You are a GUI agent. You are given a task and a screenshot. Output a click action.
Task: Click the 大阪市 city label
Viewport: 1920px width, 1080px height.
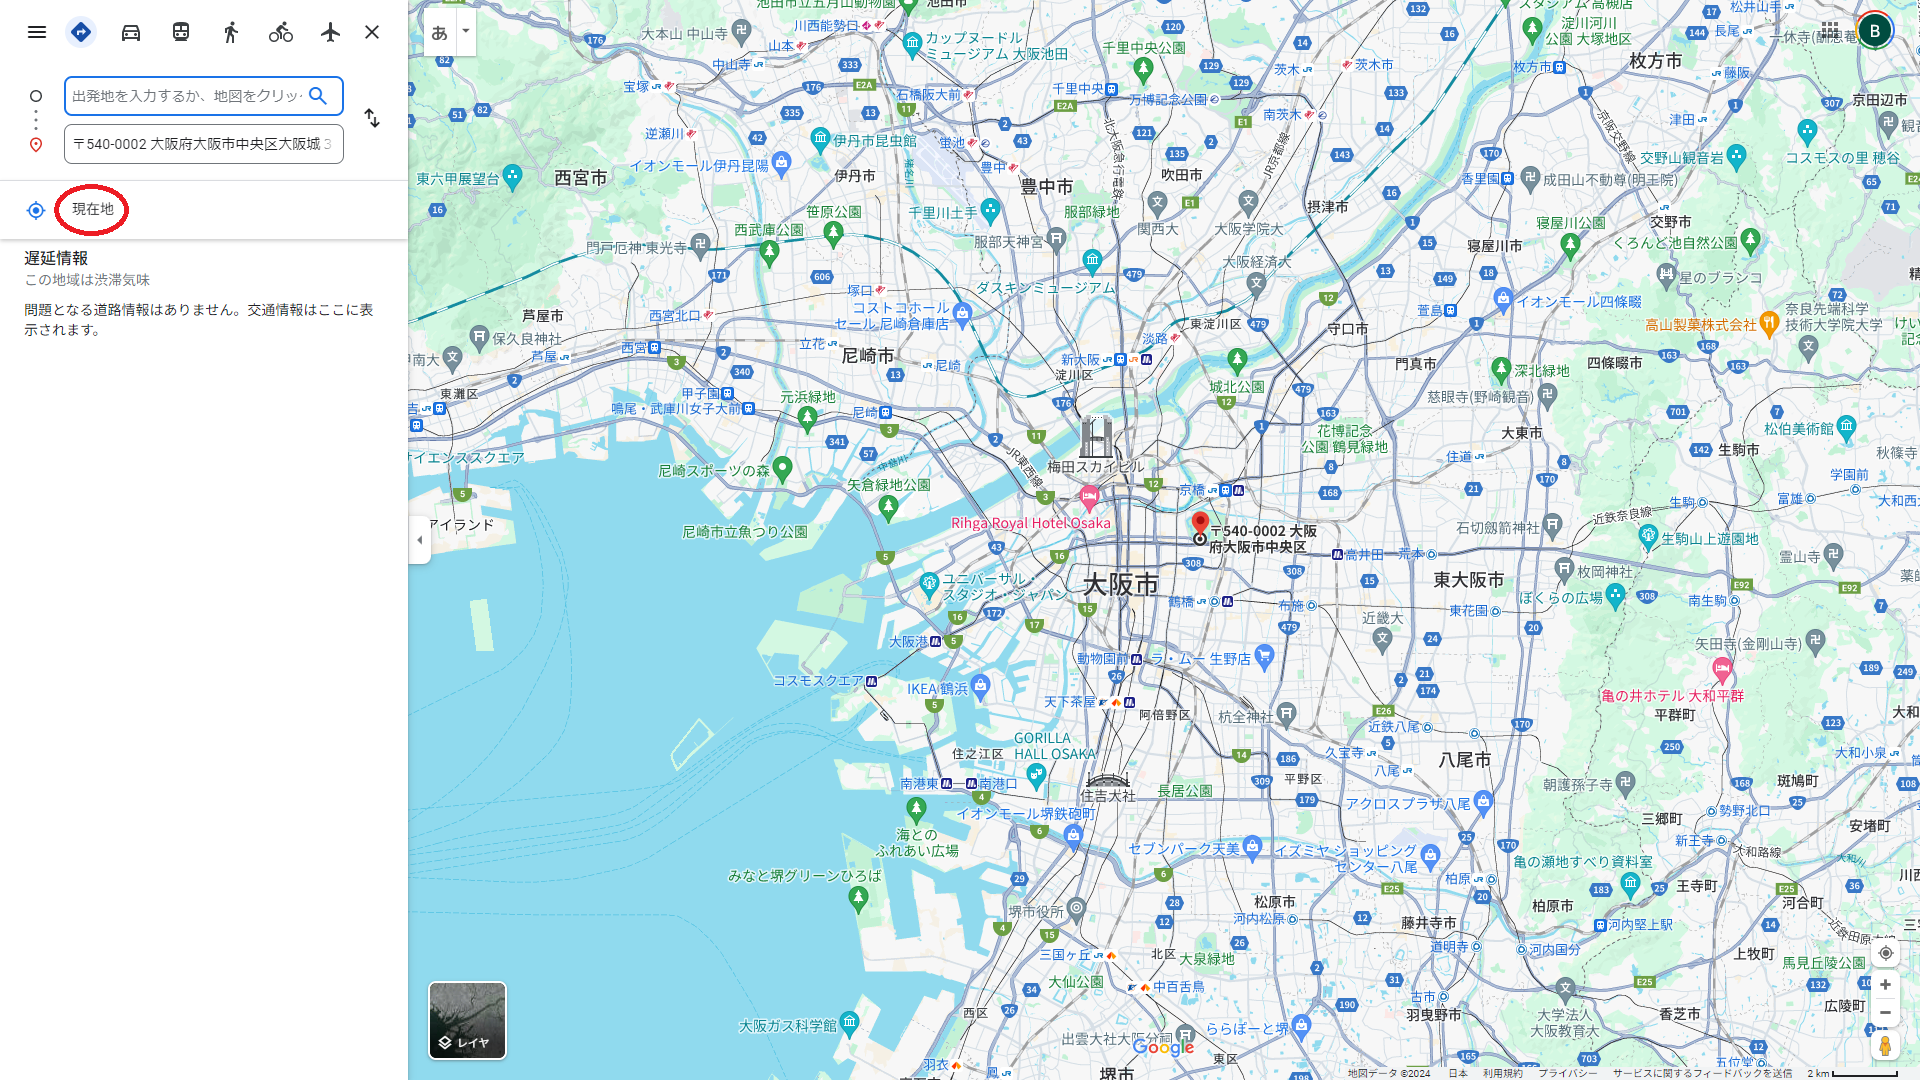click(1121, 584)
